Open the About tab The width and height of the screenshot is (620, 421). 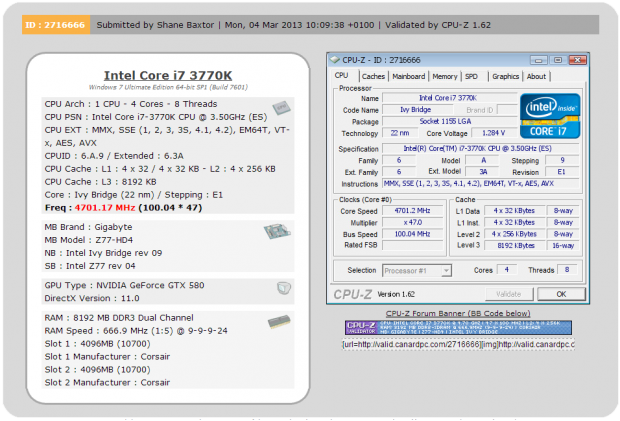(536, 76)
